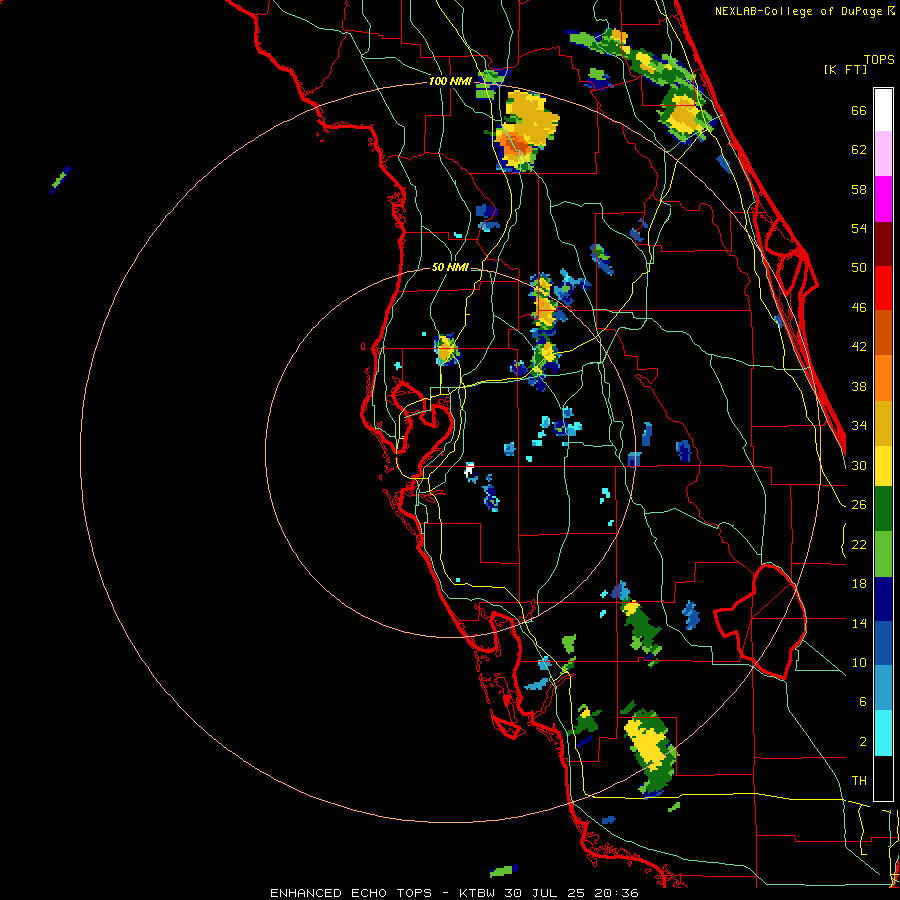Select the TH threshold label on the legend
This screenshot has width=900, height=900.
(x=859, y=781)
